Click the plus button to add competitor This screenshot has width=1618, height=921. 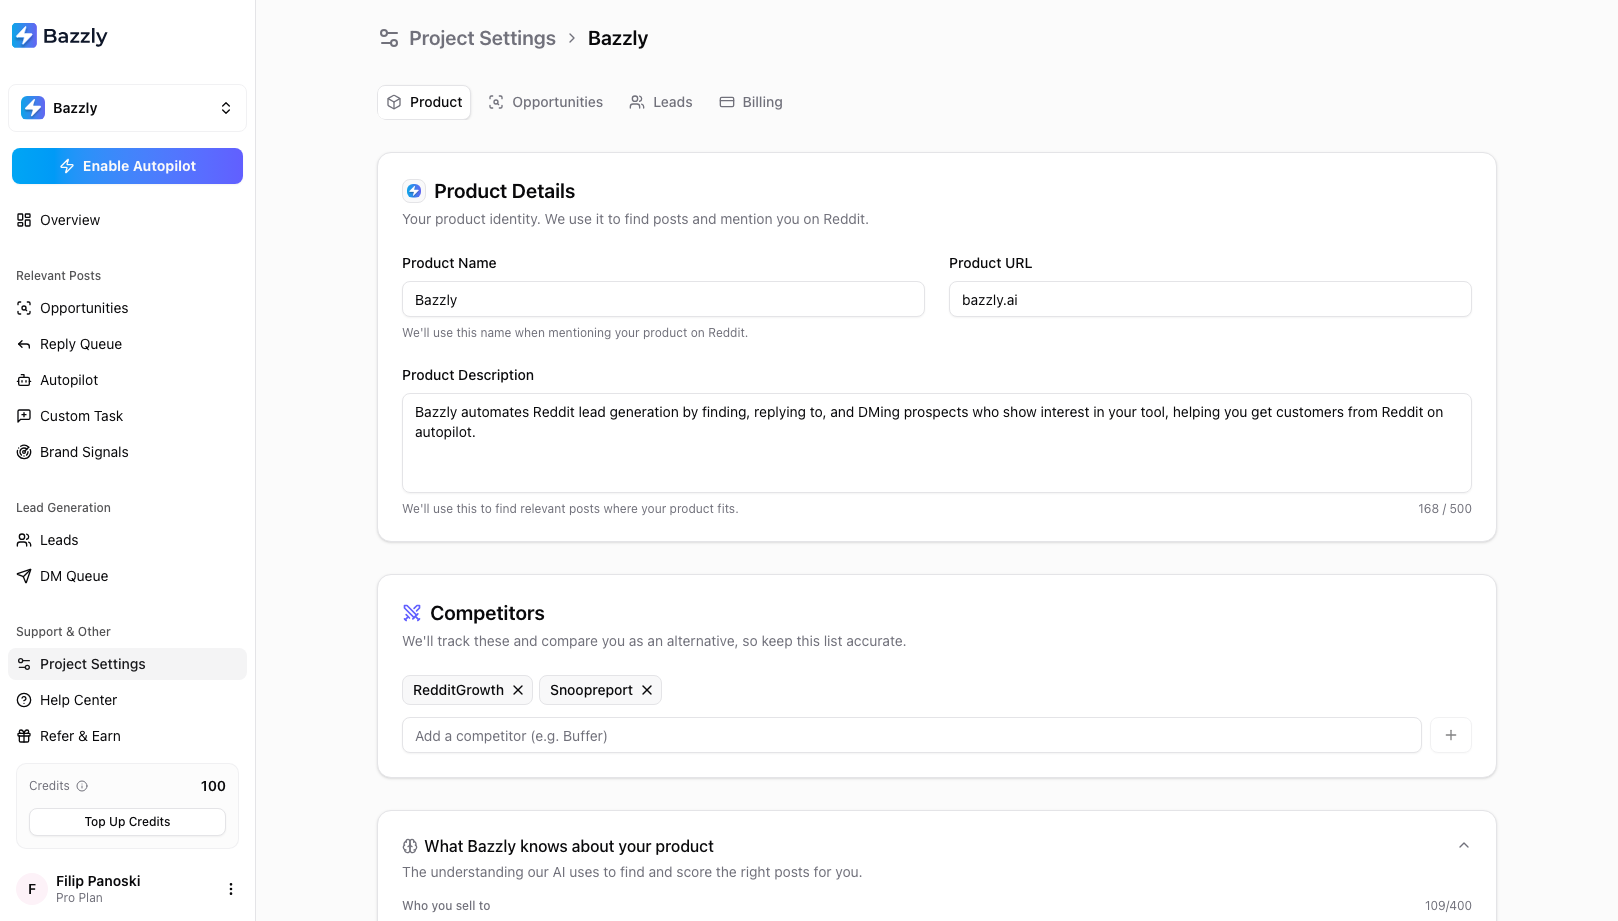pos(1451,736)
